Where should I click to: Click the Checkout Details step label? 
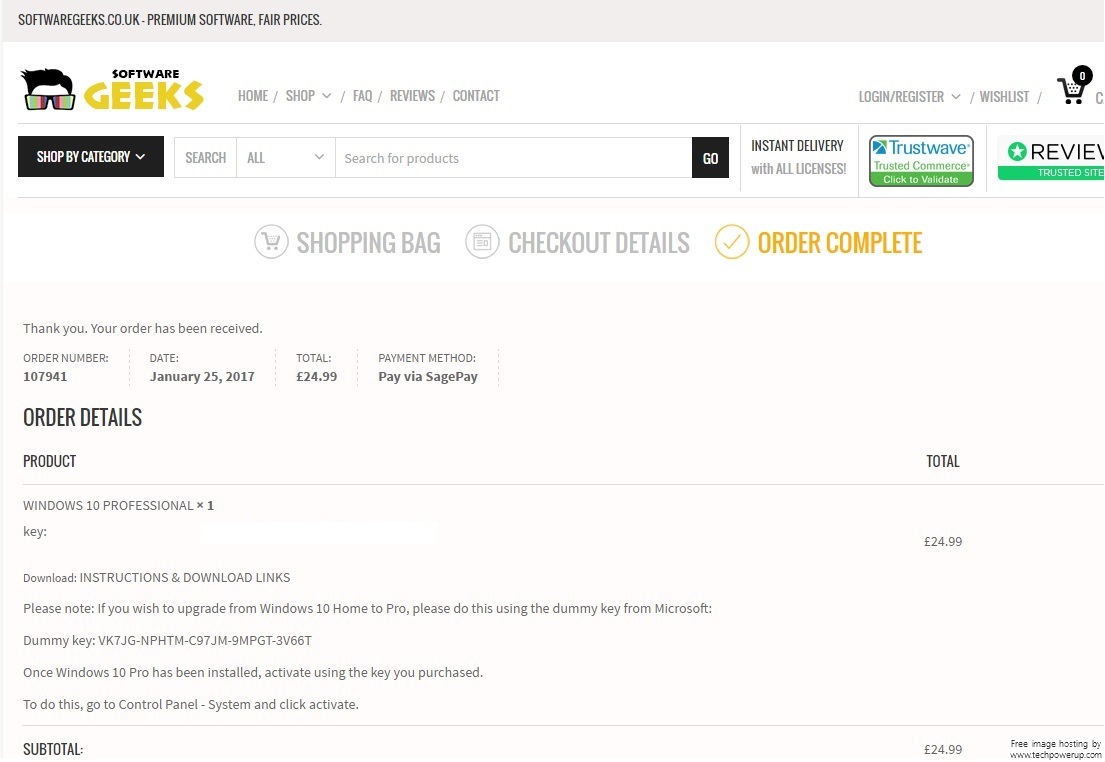(x=599, y=242)
